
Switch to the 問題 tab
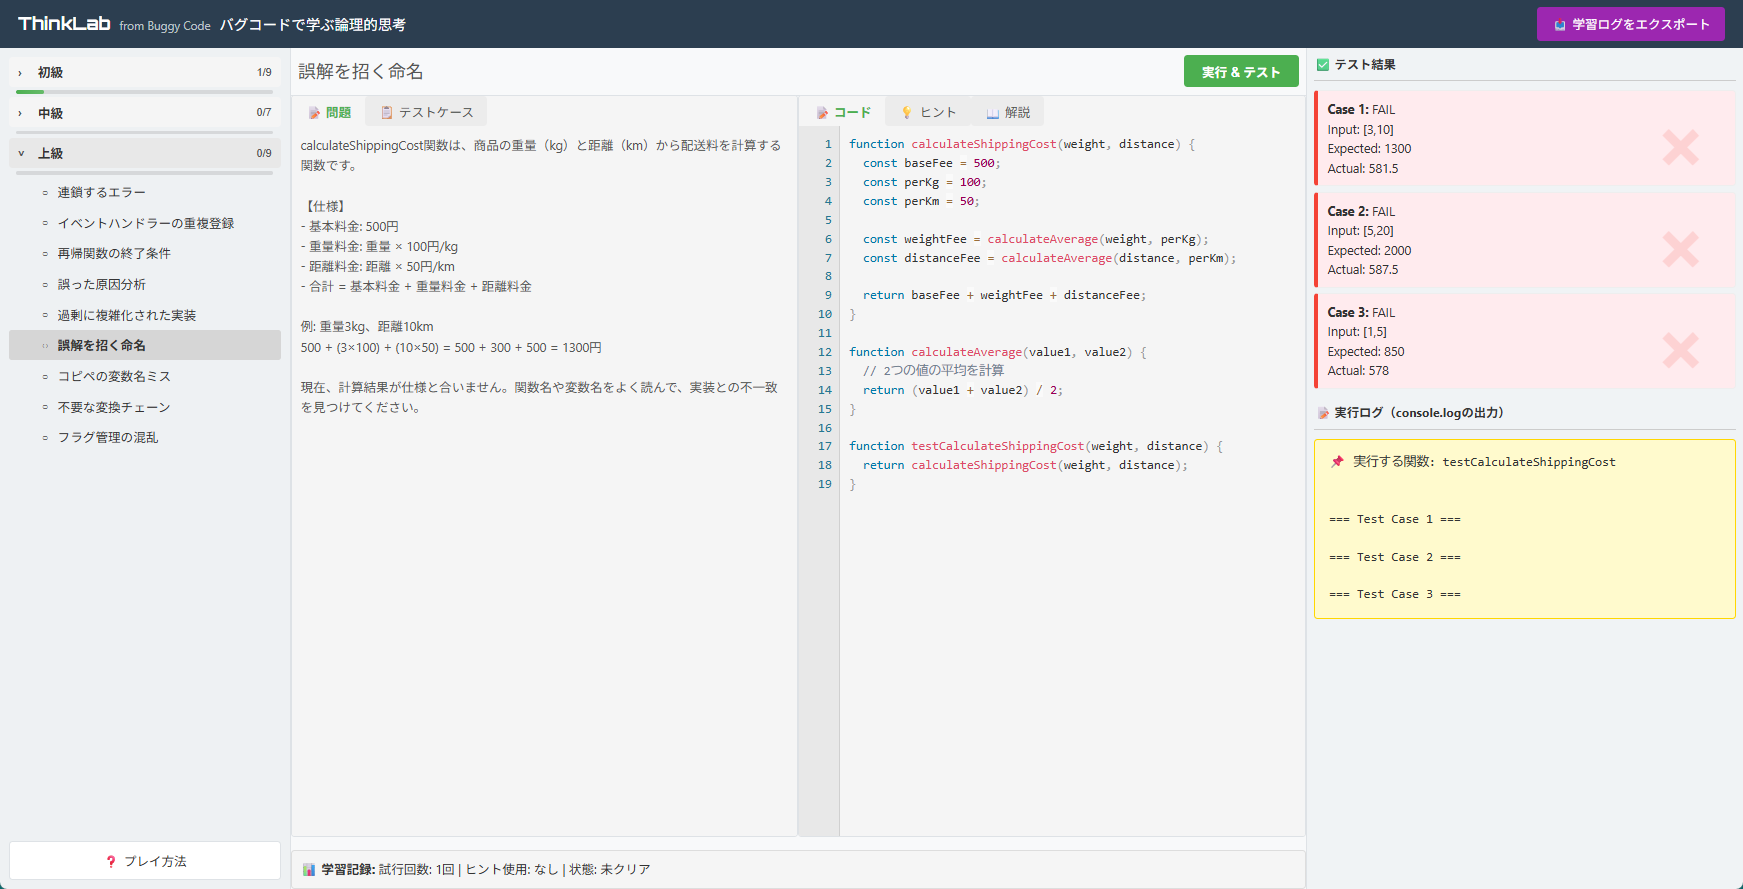[330, 112]
